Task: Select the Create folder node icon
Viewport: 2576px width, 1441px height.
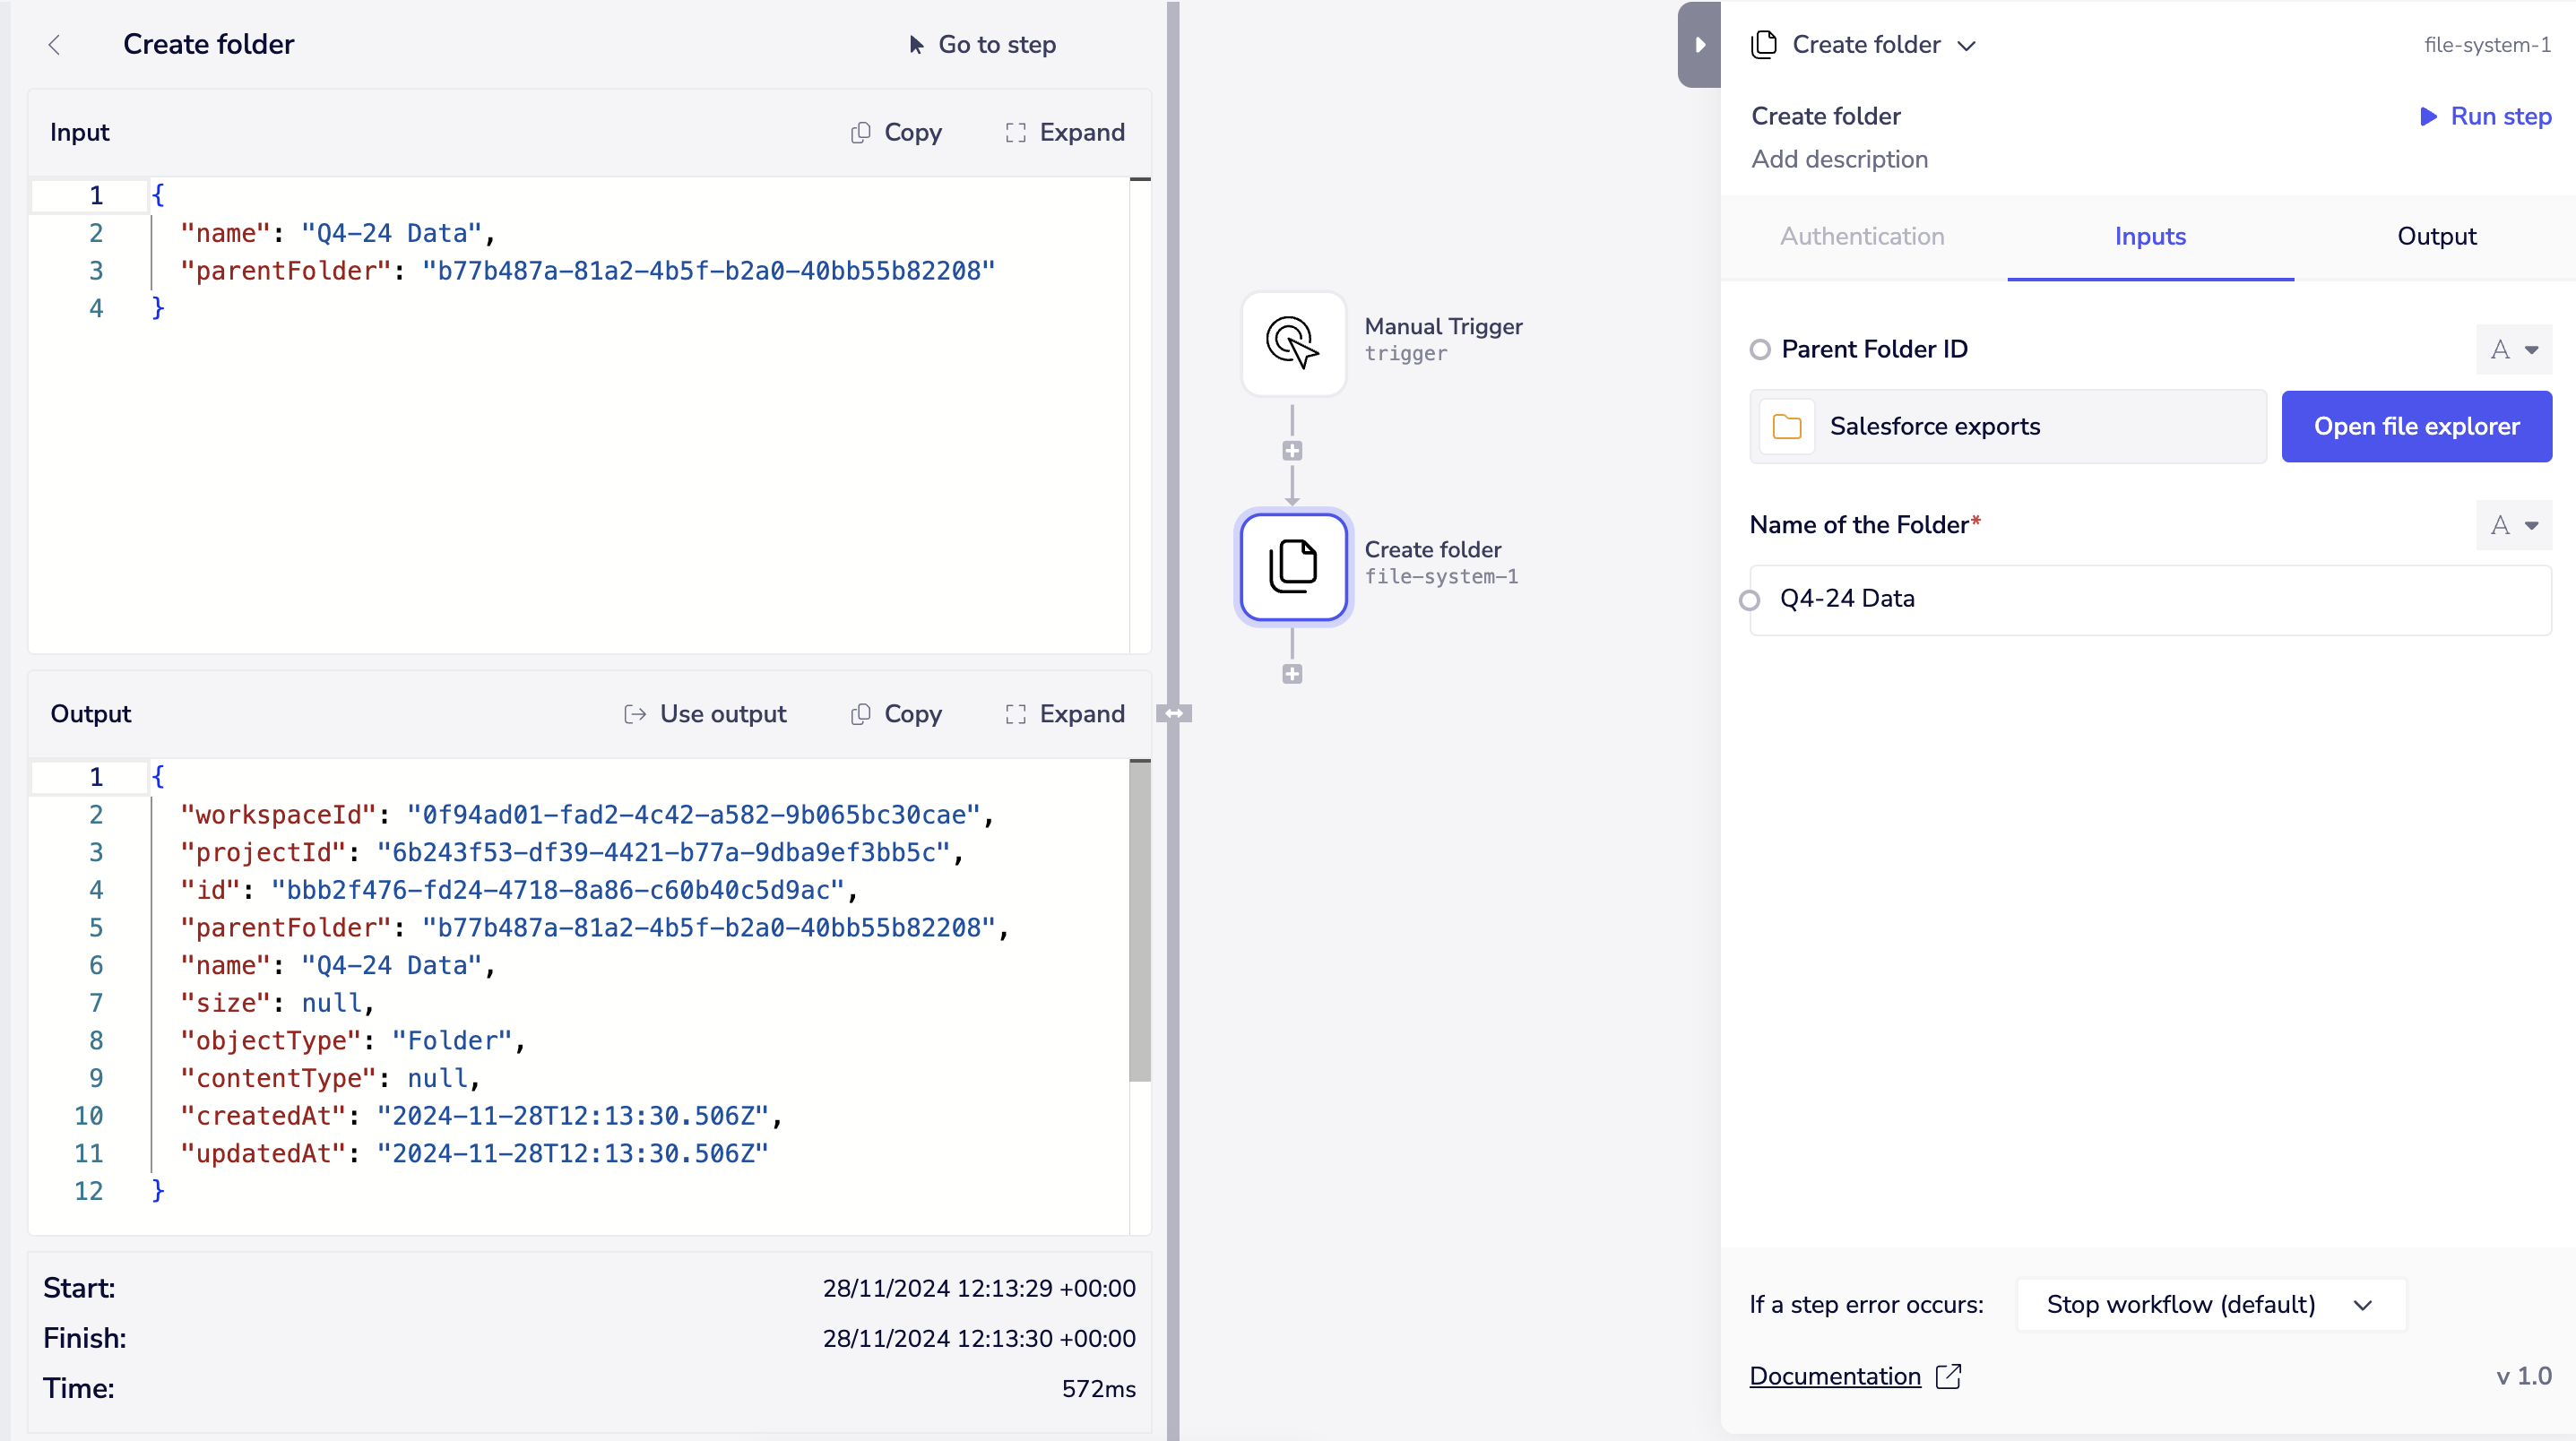Action: 1292,566
